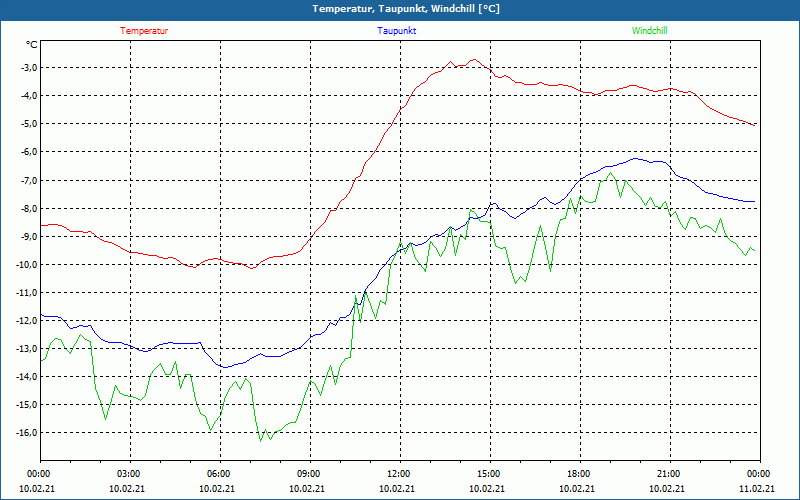Image resolution: width=800 pixels, height=500 pixels.
Task: Click the green Windchill legend label
Action: (649, 31)
